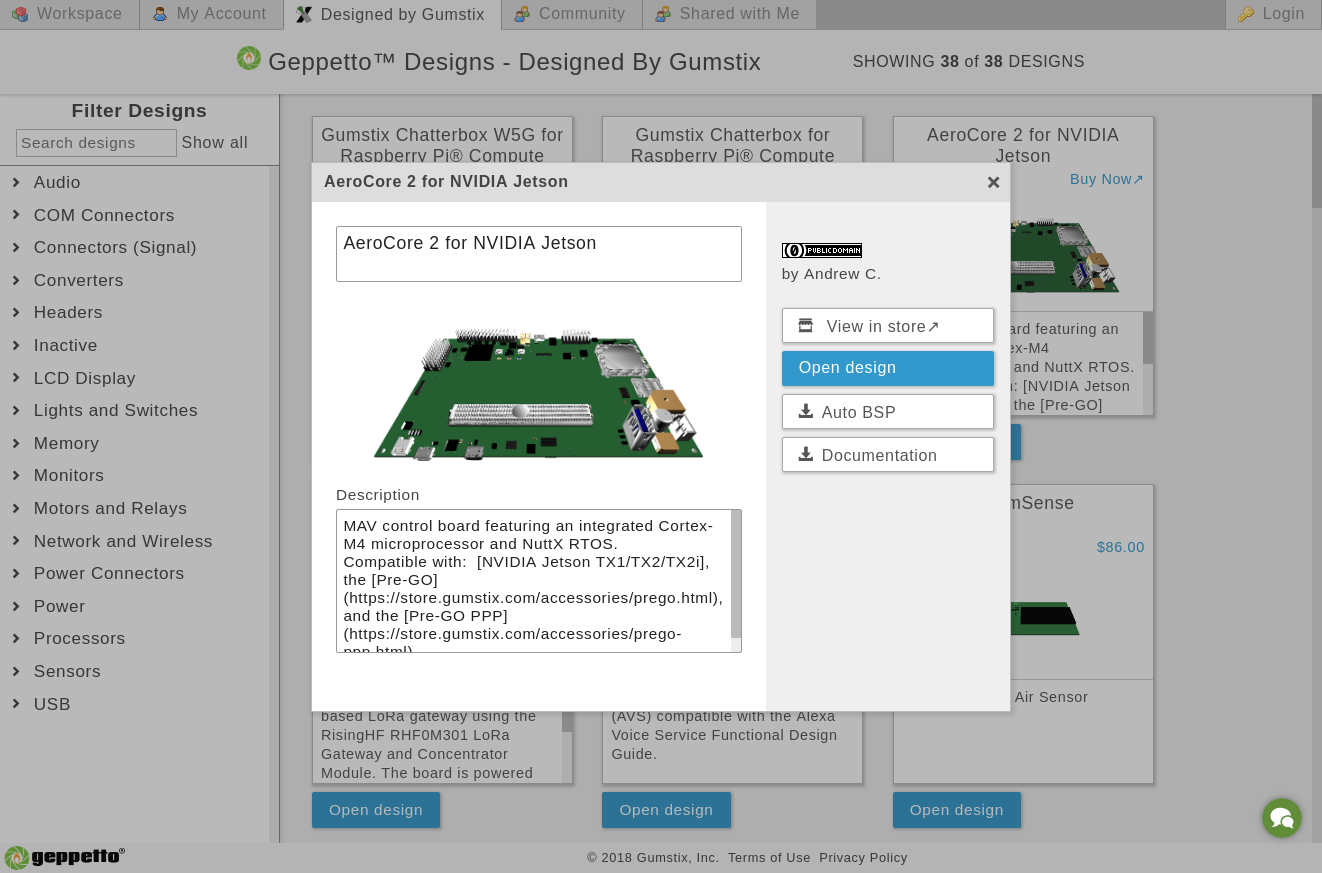The height and width of the screenshot is (873, 1322).
Task: Switch to My Account tab
Action: click(211, 14)
